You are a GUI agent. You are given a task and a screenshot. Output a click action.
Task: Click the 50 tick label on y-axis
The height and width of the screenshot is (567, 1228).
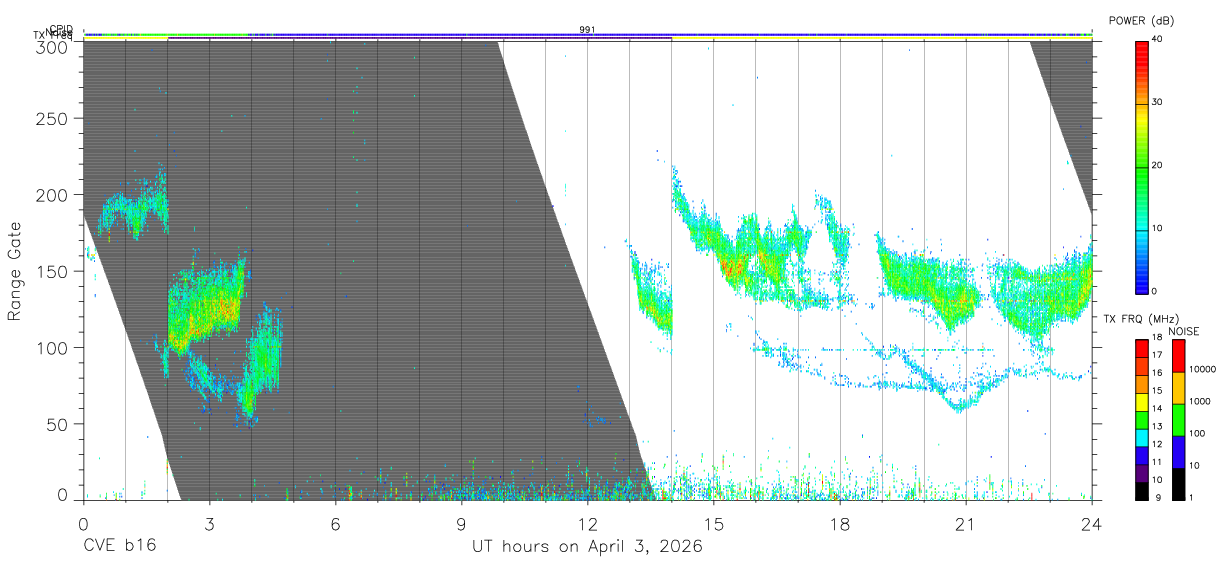[58, 424]
